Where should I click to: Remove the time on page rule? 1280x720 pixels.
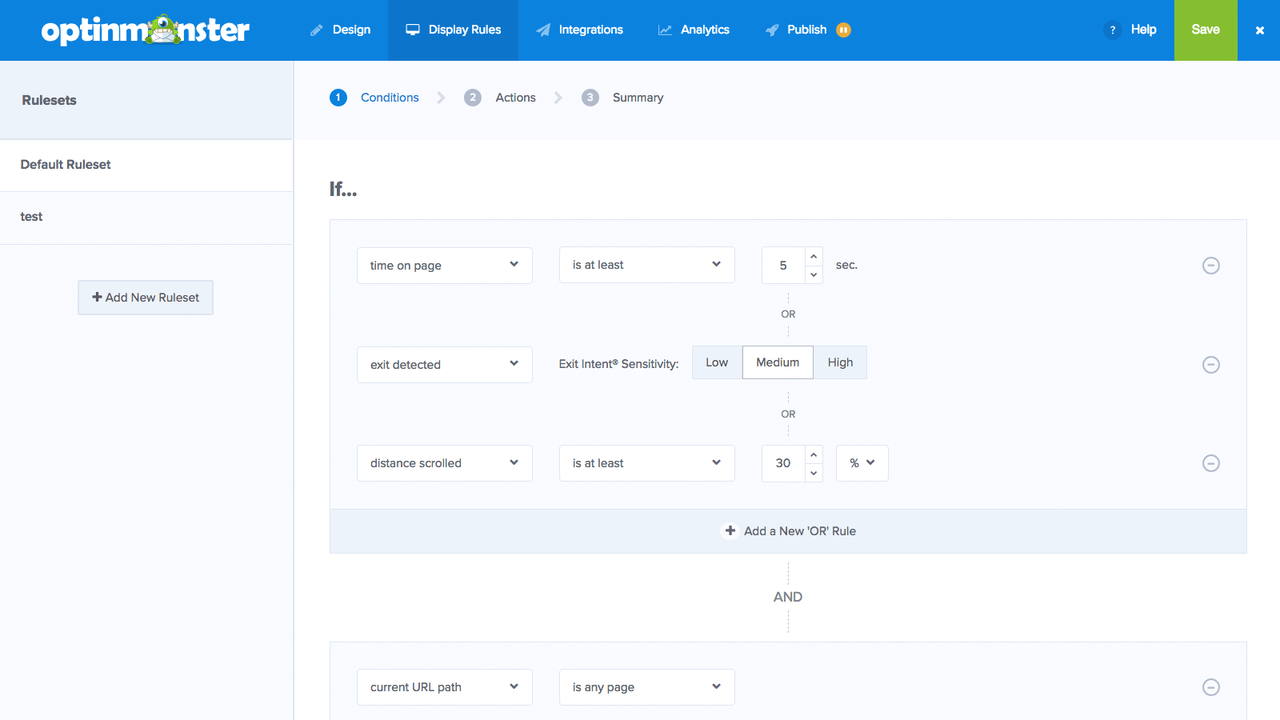click(x=1210, y=266)
